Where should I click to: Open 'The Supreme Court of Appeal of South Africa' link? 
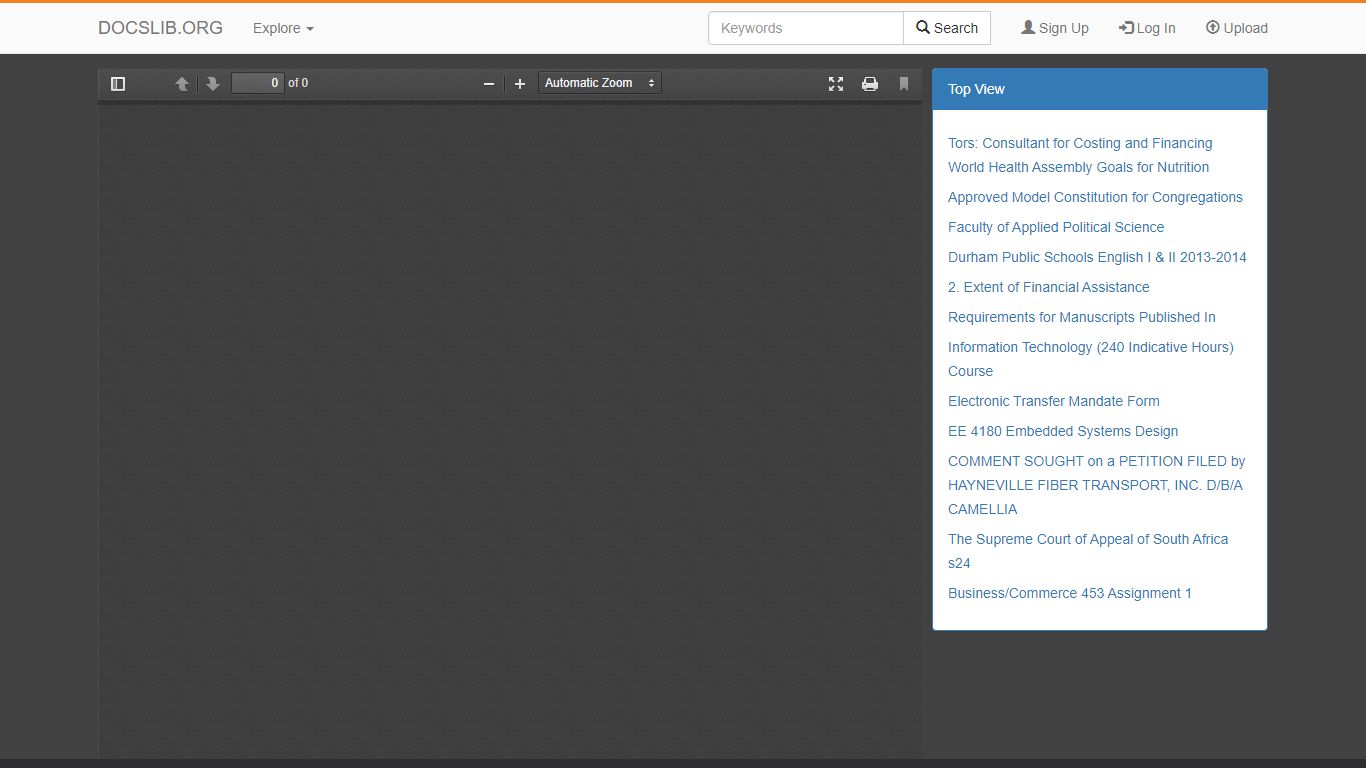1088,551
